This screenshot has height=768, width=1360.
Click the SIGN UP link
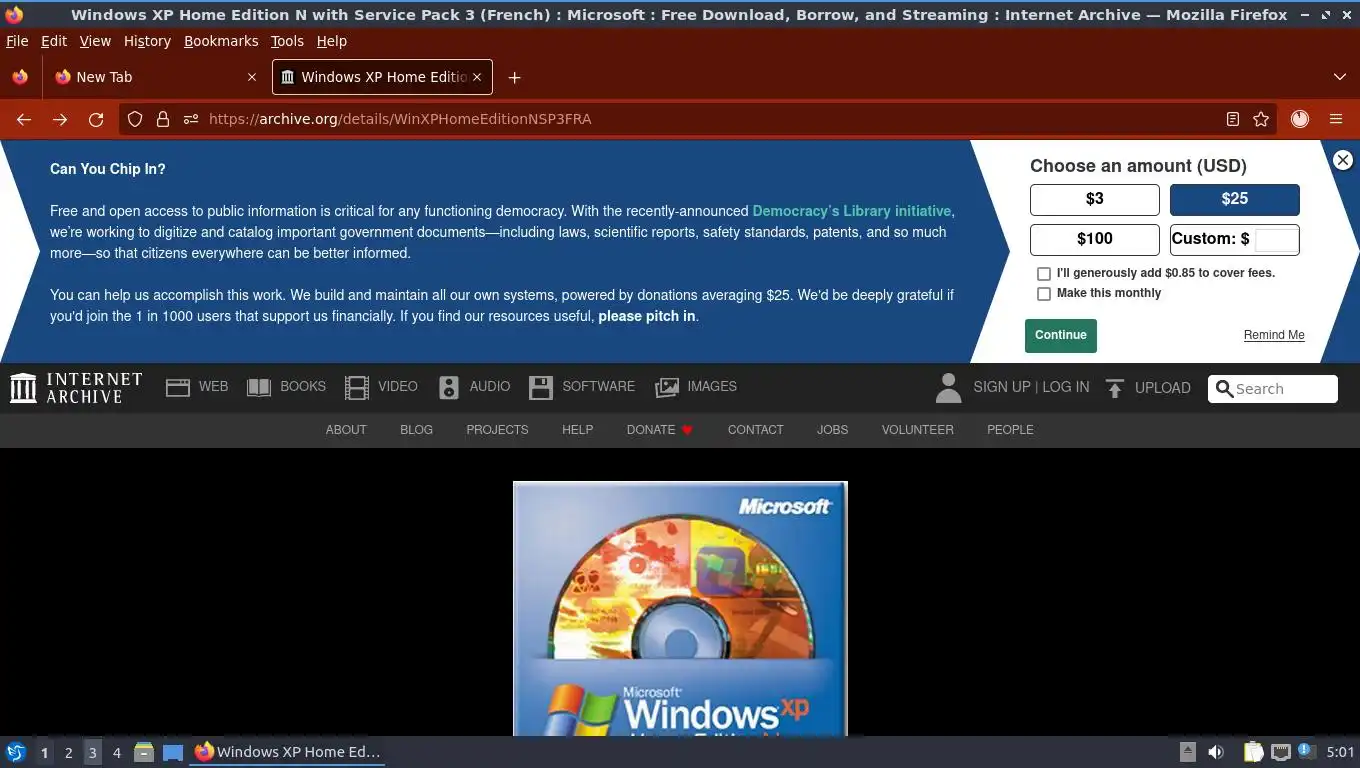tap(1001, 387)
